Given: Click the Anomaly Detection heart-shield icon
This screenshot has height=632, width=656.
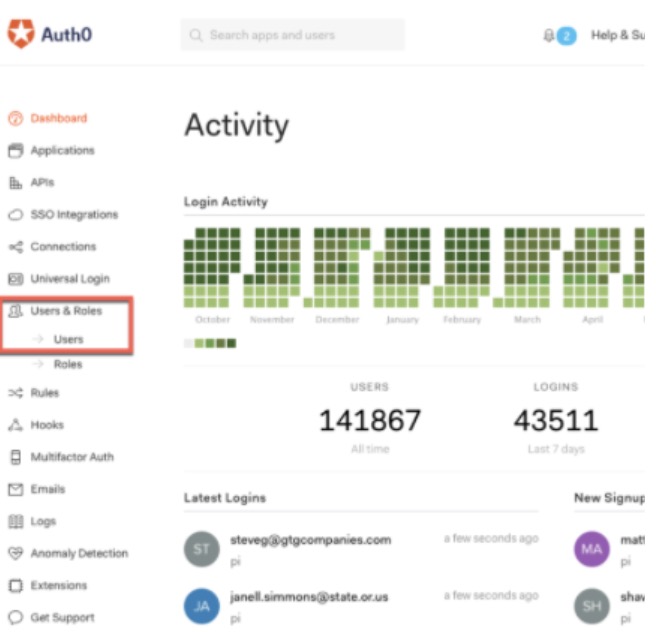Looking at the screenshot, I should (x=15, y=553).
